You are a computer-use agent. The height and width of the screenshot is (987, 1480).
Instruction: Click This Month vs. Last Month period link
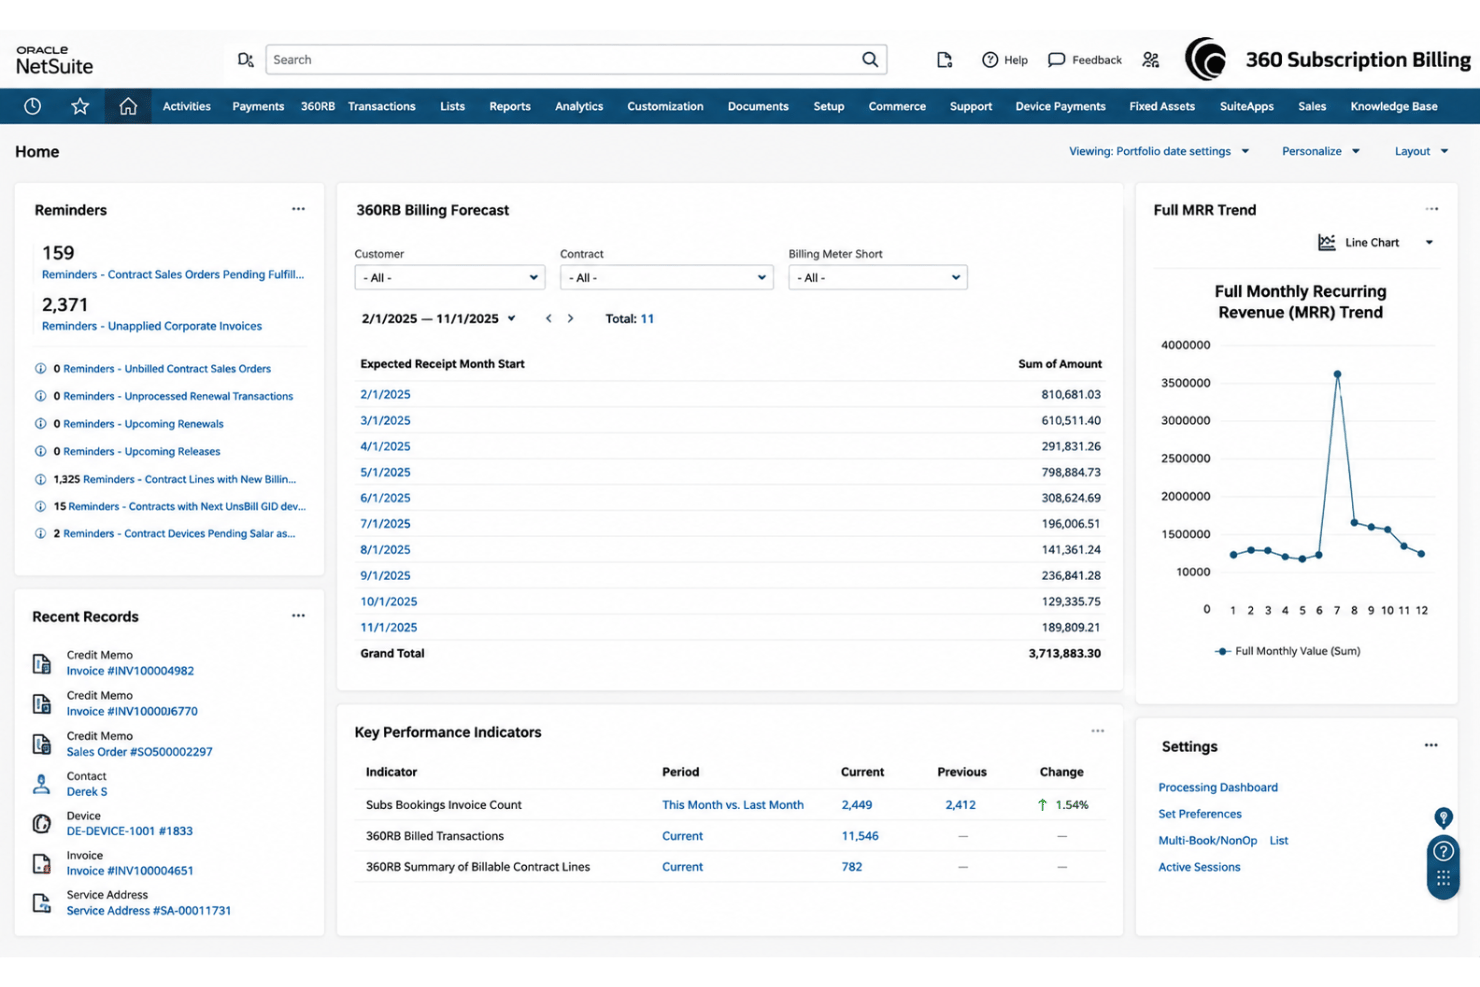[x=733, y=804]
